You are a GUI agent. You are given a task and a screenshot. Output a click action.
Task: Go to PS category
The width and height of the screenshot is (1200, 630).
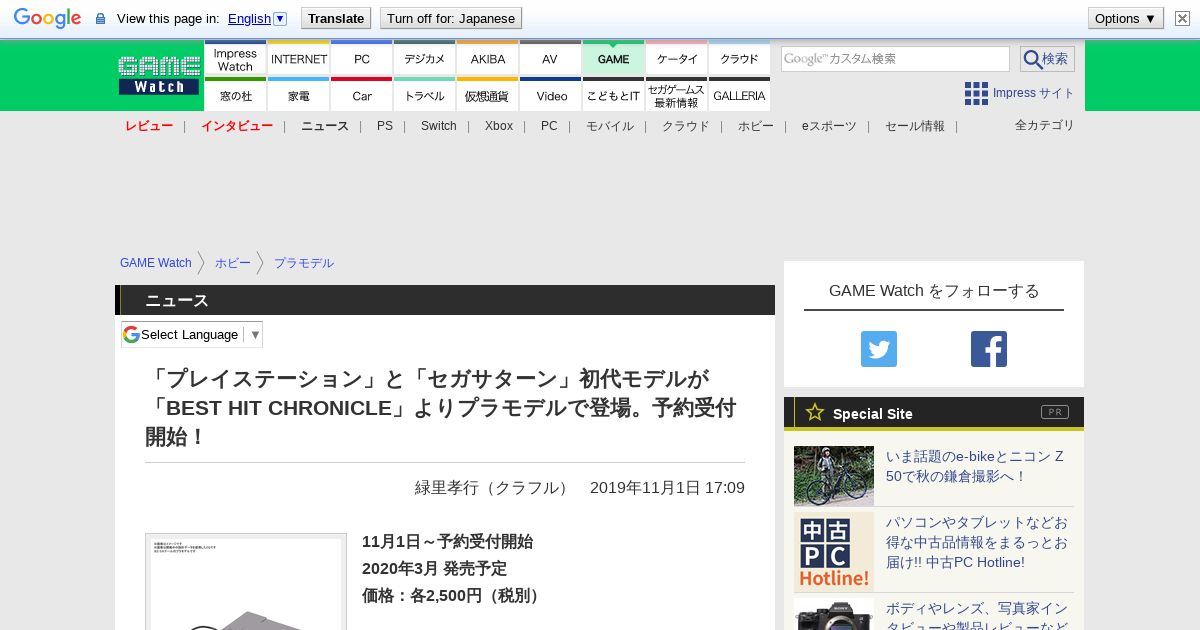click(x=385, y=126)
